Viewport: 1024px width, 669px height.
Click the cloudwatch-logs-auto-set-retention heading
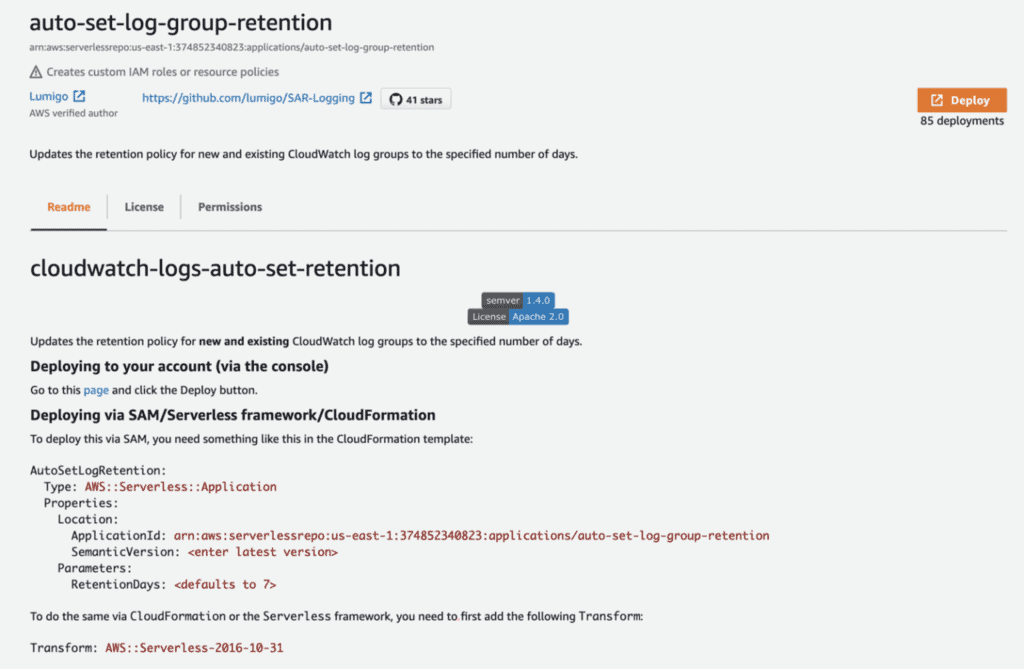[217, 269]
